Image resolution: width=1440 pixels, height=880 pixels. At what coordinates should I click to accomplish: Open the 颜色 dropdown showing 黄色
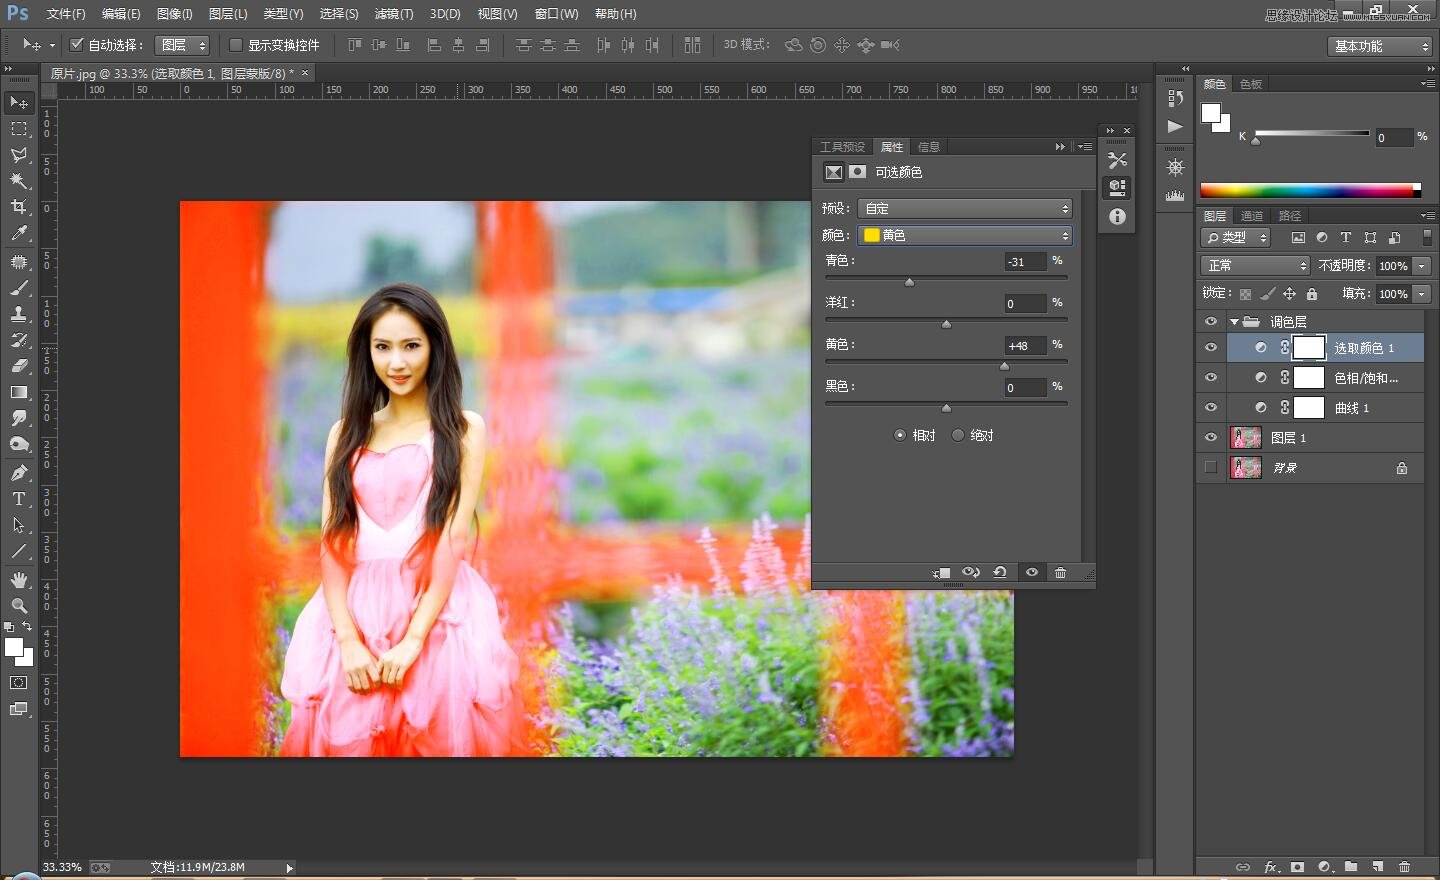(965, 235)
